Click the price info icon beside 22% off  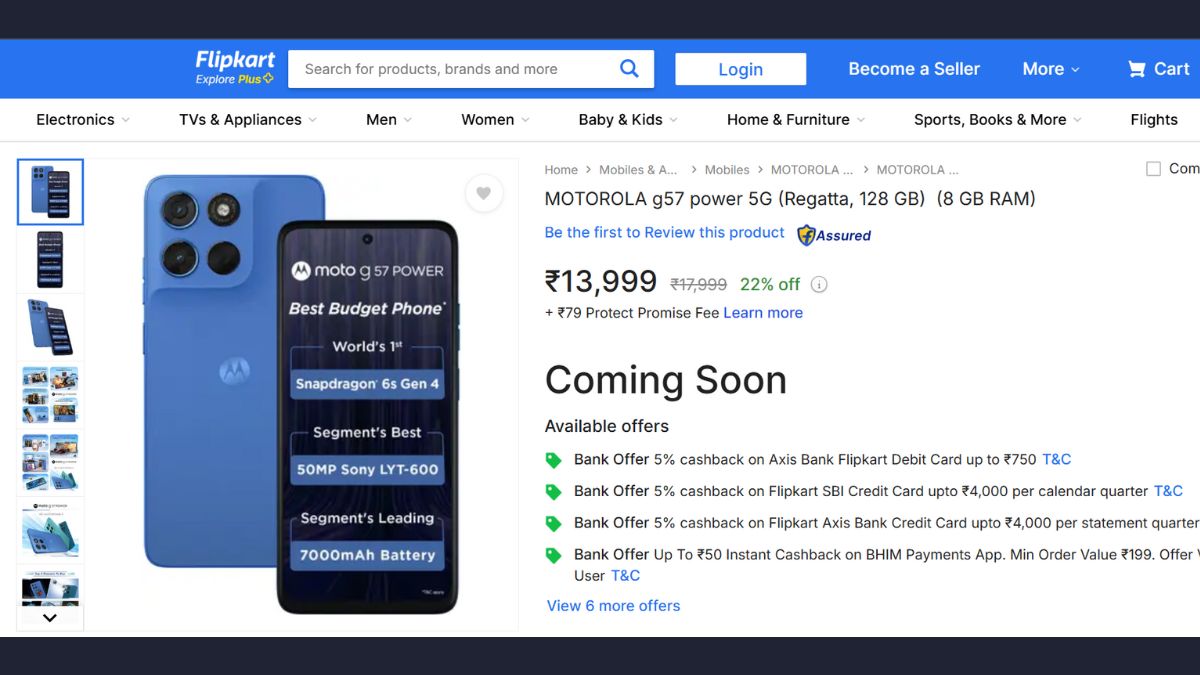pyautogui.click(x=819, y=285)
